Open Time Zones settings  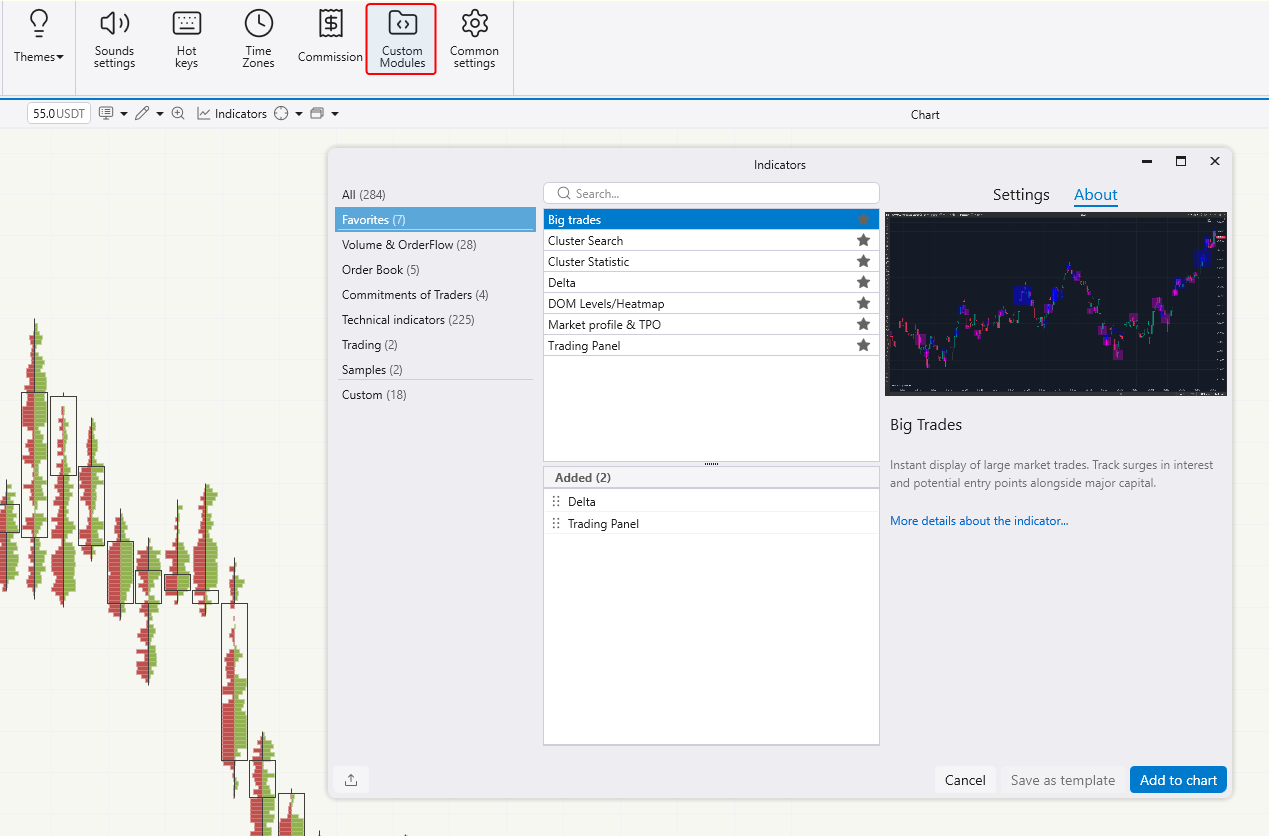(258, 40)
